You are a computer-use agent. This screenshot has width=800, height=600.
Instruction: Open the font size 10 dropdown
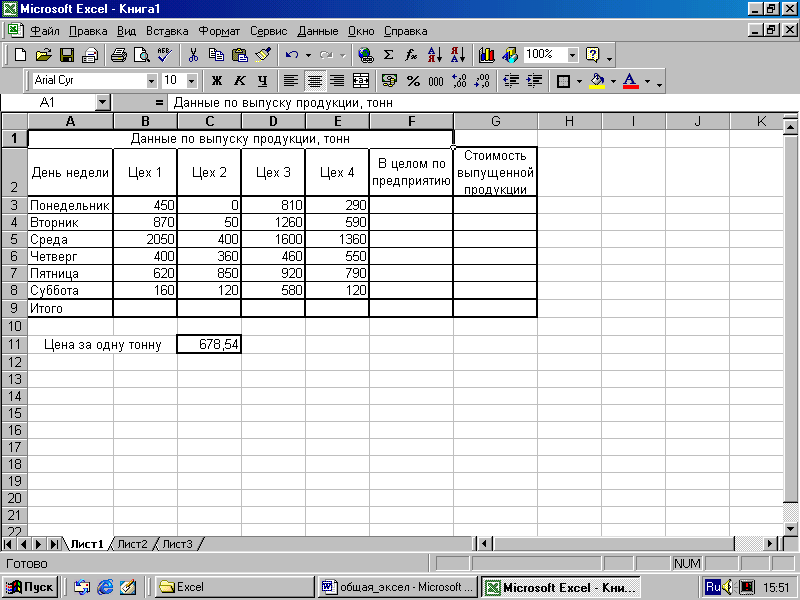[191, 81]
